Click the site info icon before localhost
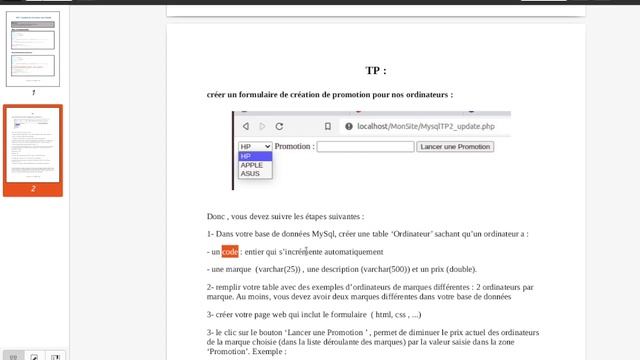This screenshot has width=640, height=360. coord(349,127)
